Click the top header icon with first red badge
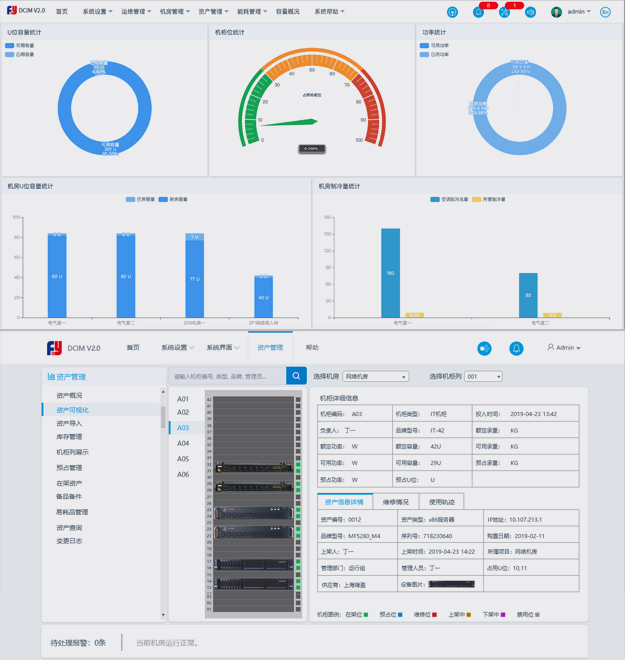 pos(478,12)
